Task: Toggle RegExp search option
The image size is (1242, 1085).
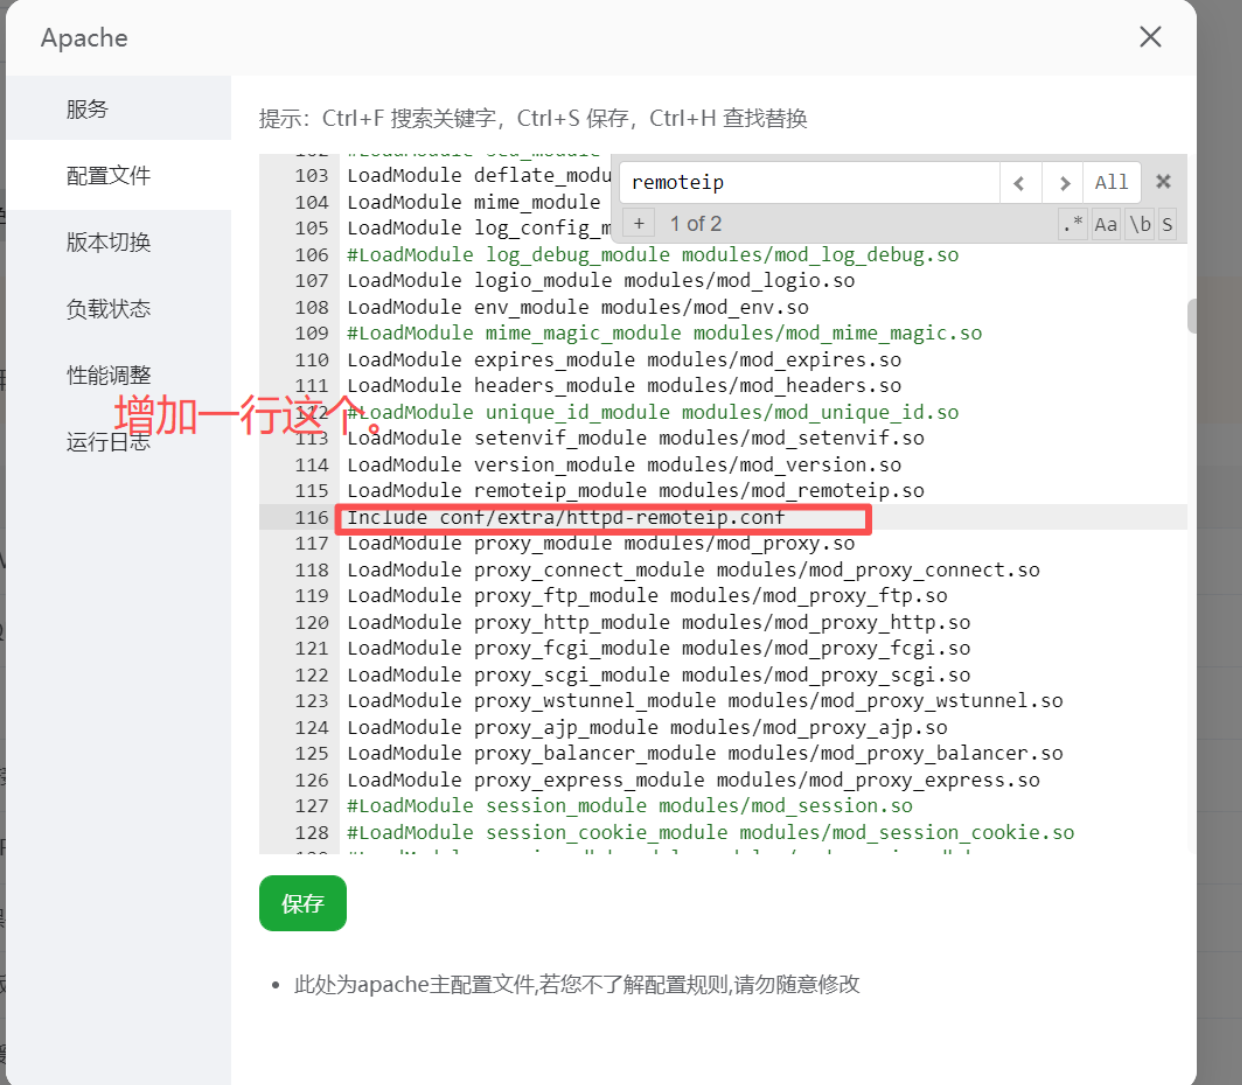Action: coord(1074,224)
